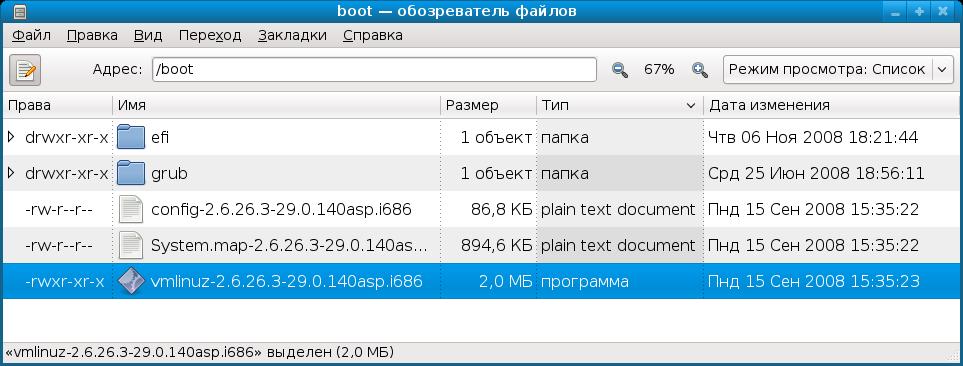Click the System.map text file icon
The image size is (963, 366).
click(x=131, y=246)
